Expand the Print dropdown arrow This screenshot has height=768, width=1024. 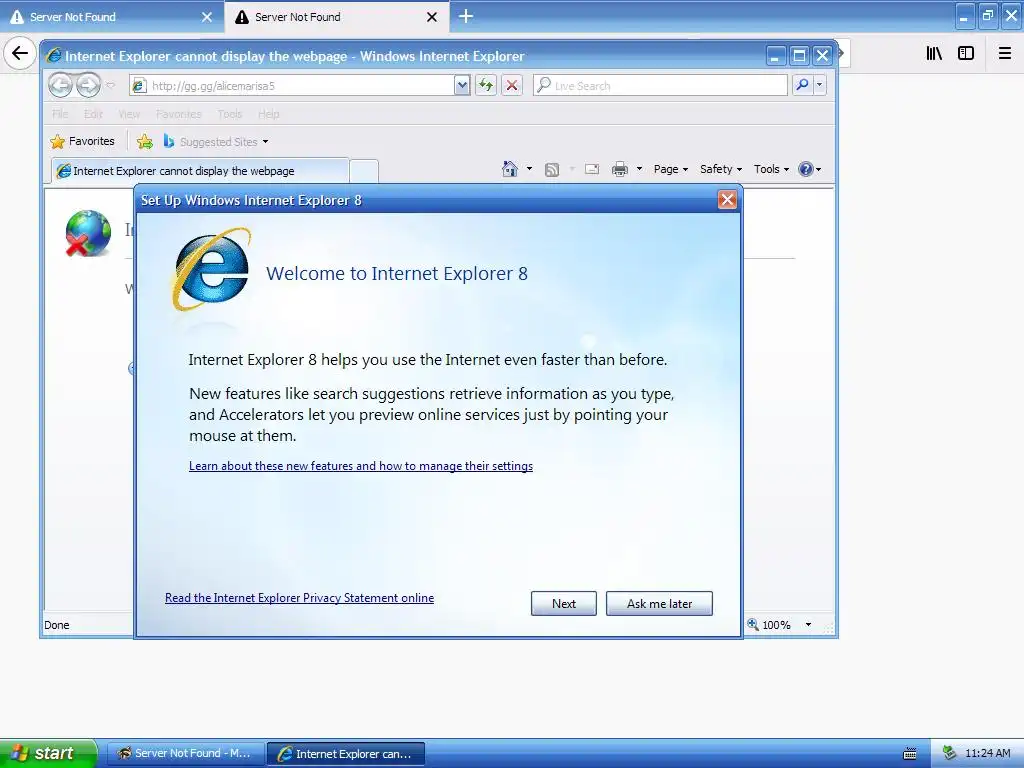(x=639, y=169)
